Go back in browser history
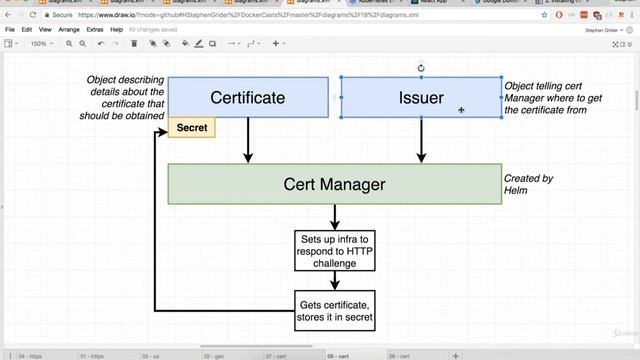Screen dimensions: 640x360 (8, 15)
